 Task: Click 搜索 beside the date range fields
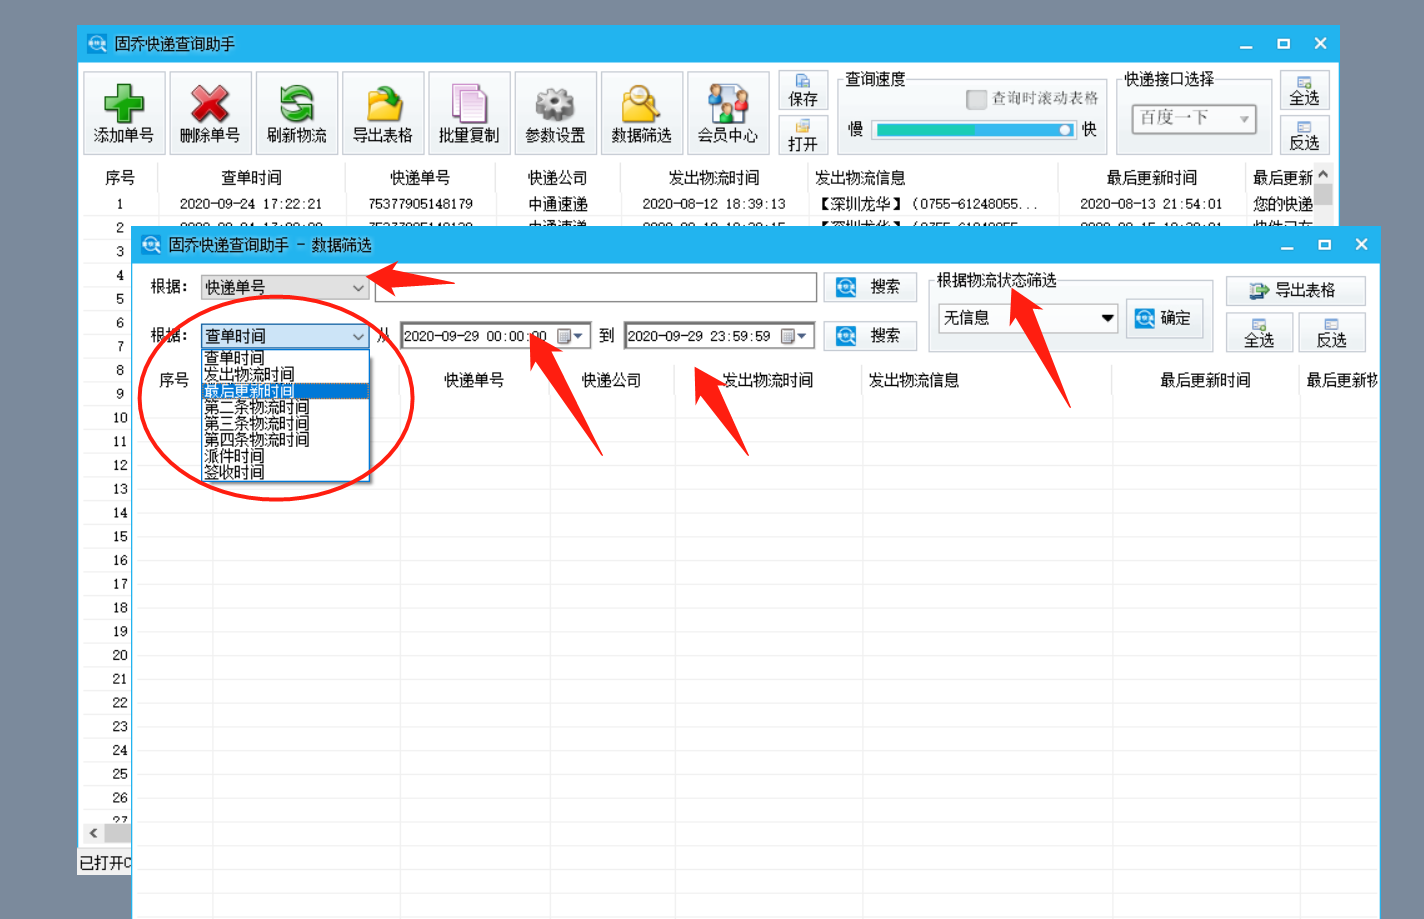pos(870,336)
